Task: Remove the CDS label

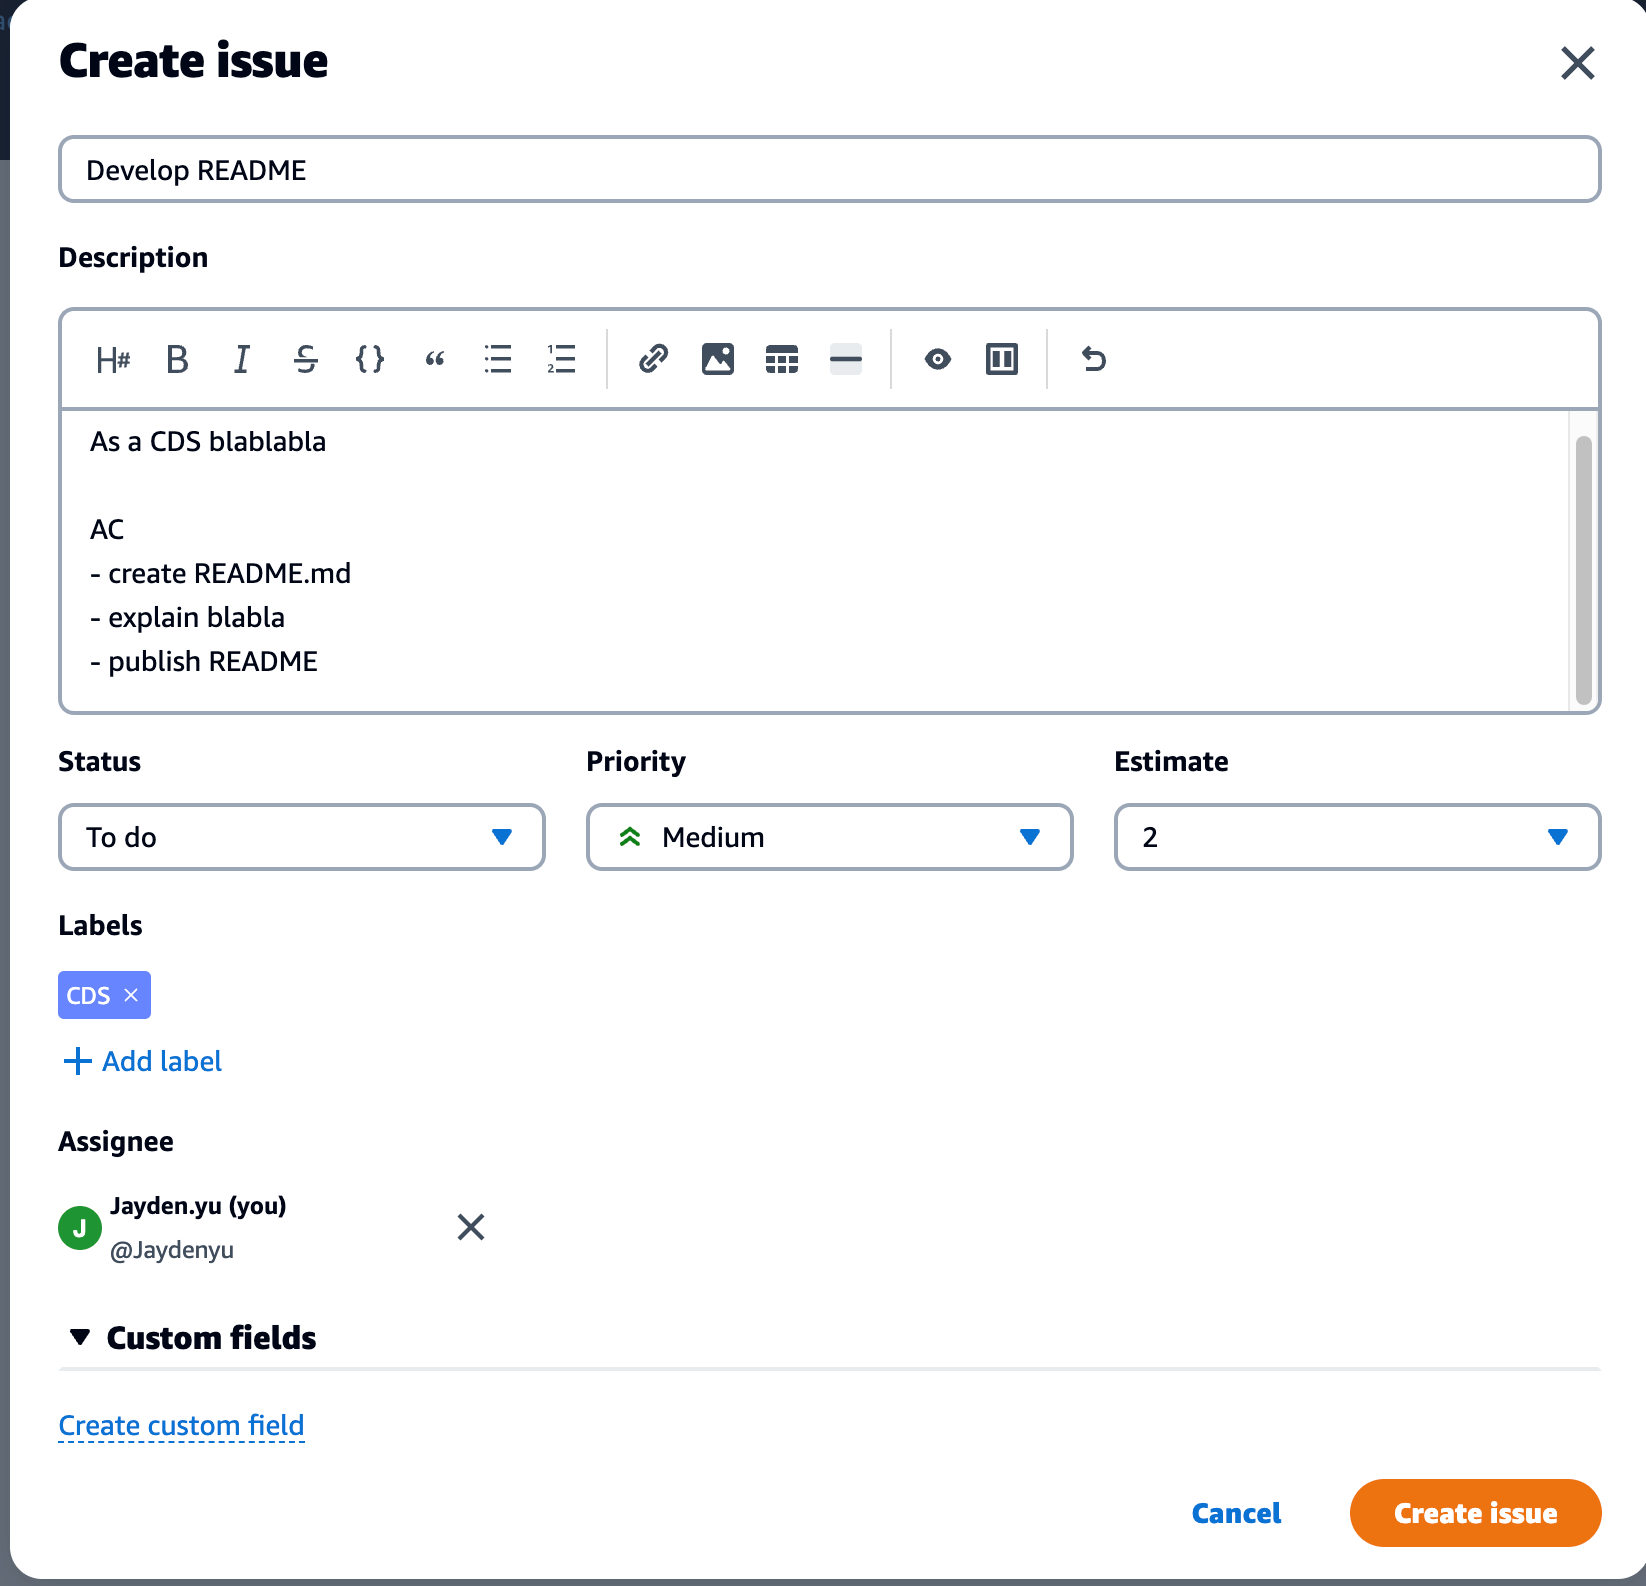Action: 131,995
